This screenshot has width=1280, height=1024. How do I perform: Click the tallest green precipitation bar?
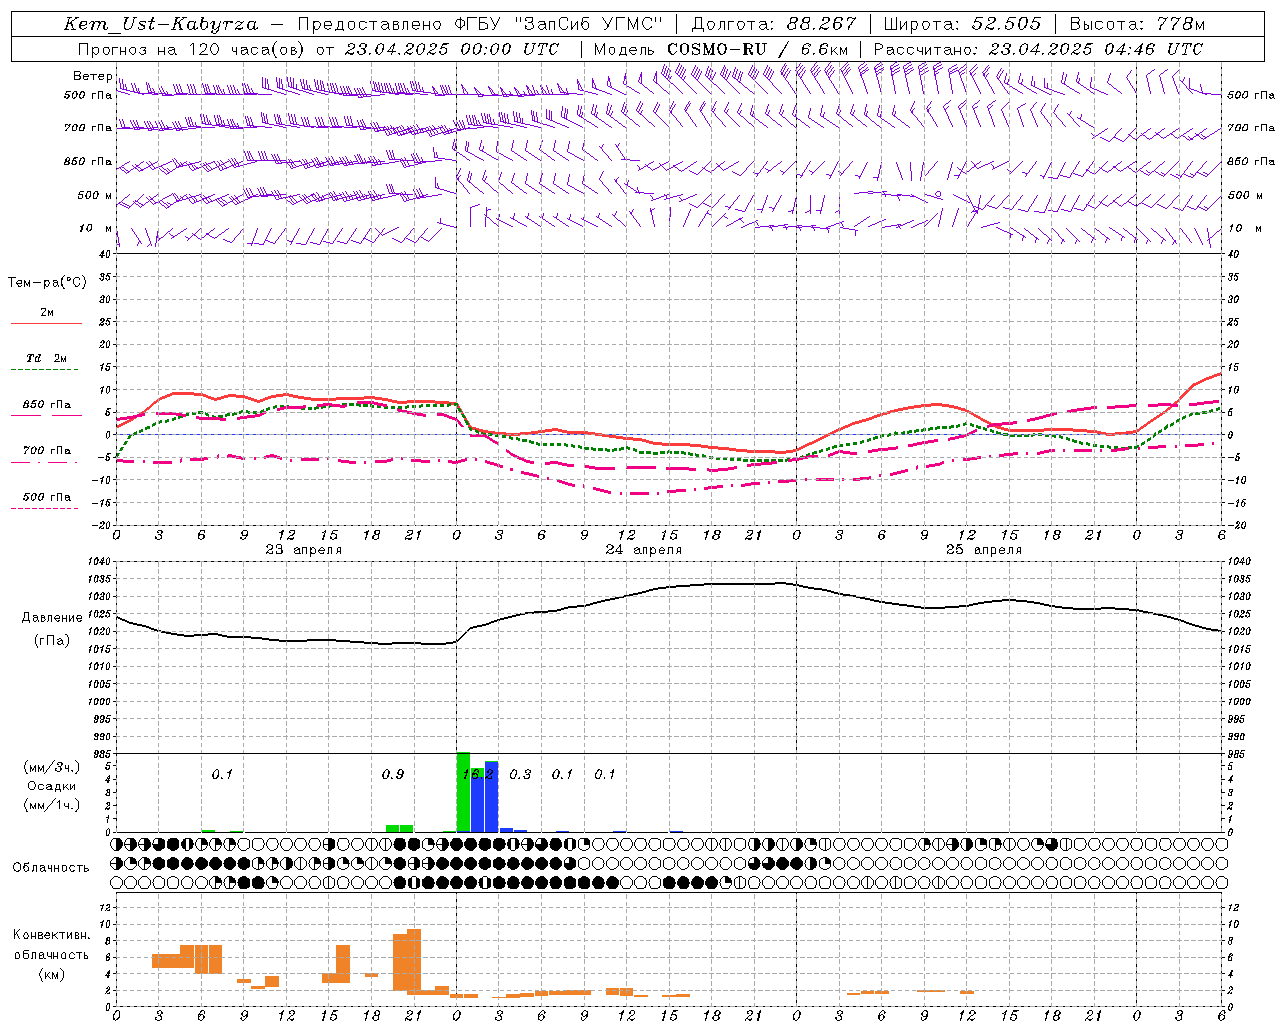(463, 792)
